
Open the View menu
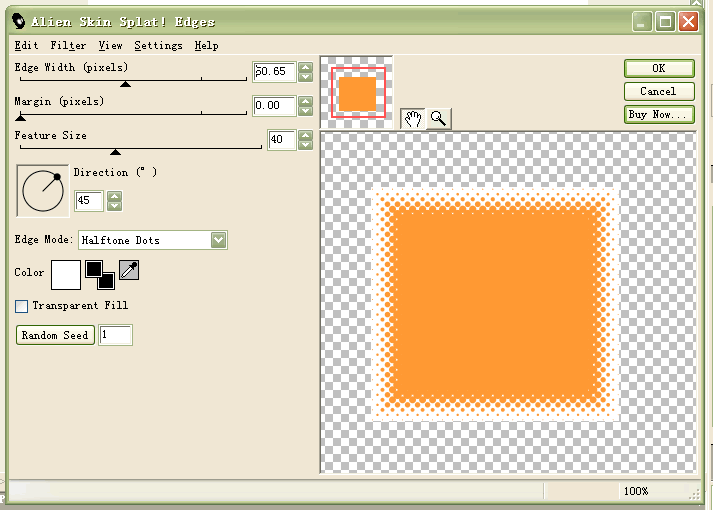[110, 45]
